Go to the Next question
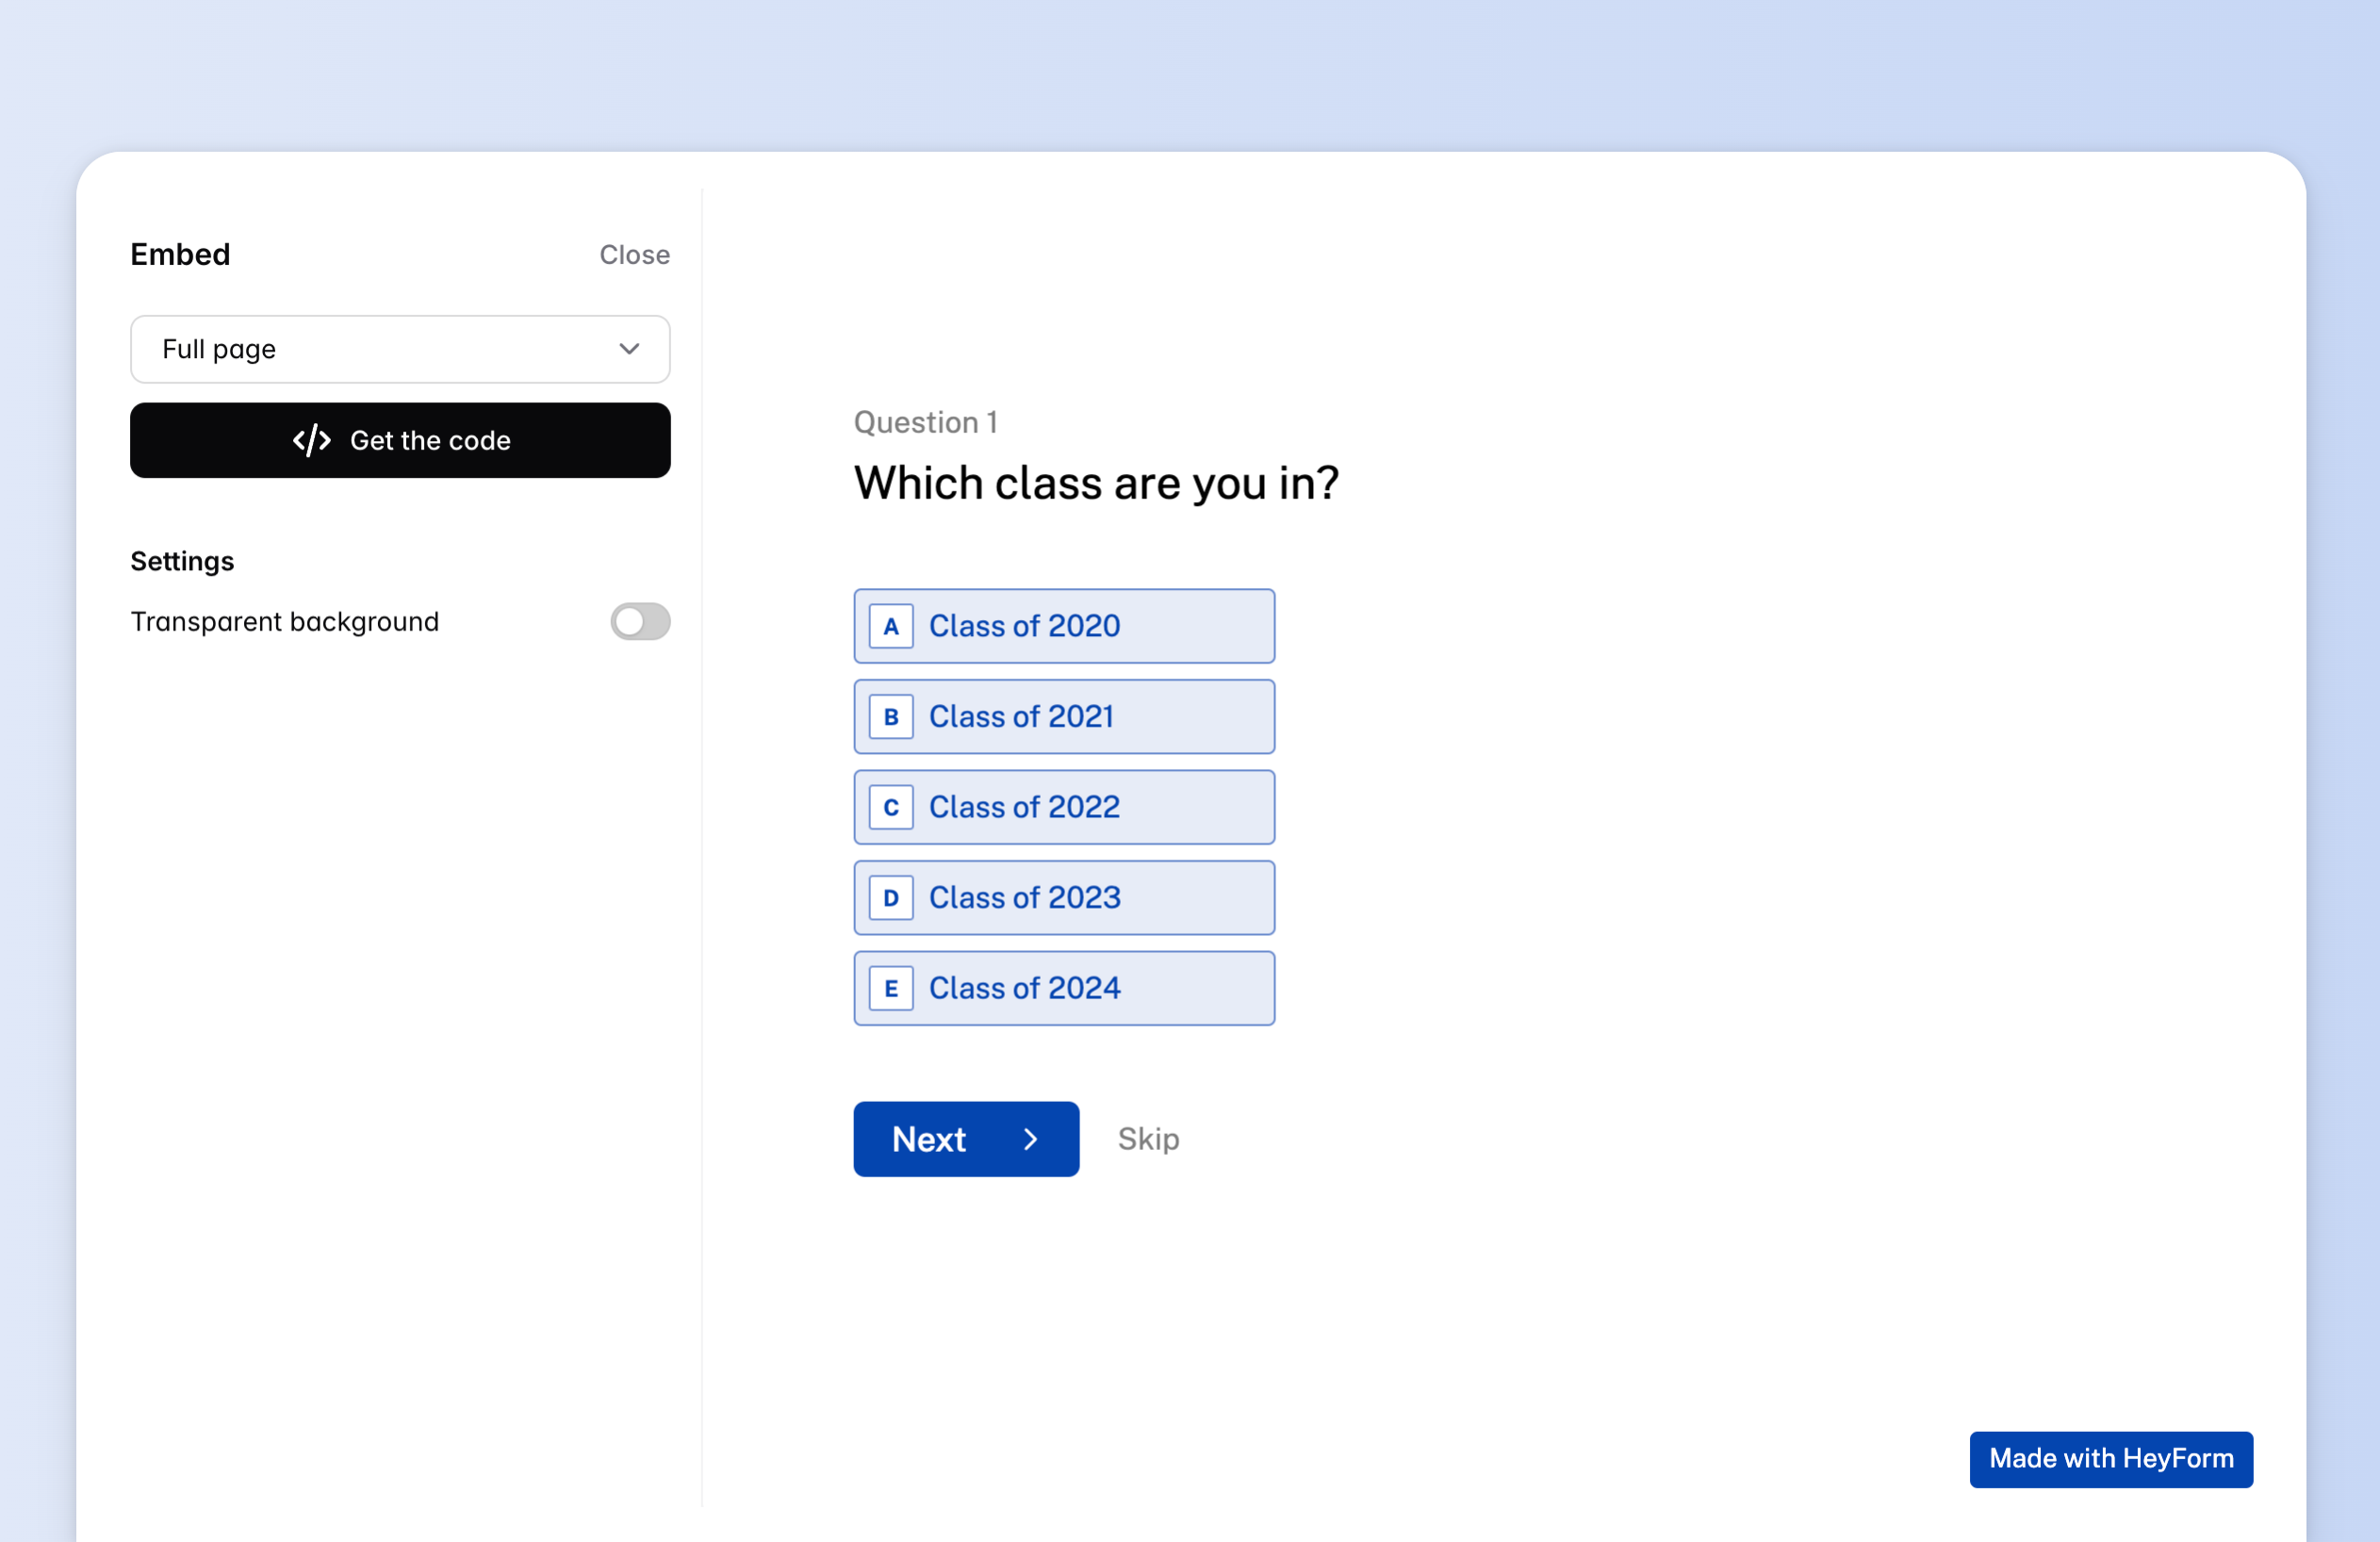The width and height of the screenshot is (2380, 1542). coord(965,1139)
